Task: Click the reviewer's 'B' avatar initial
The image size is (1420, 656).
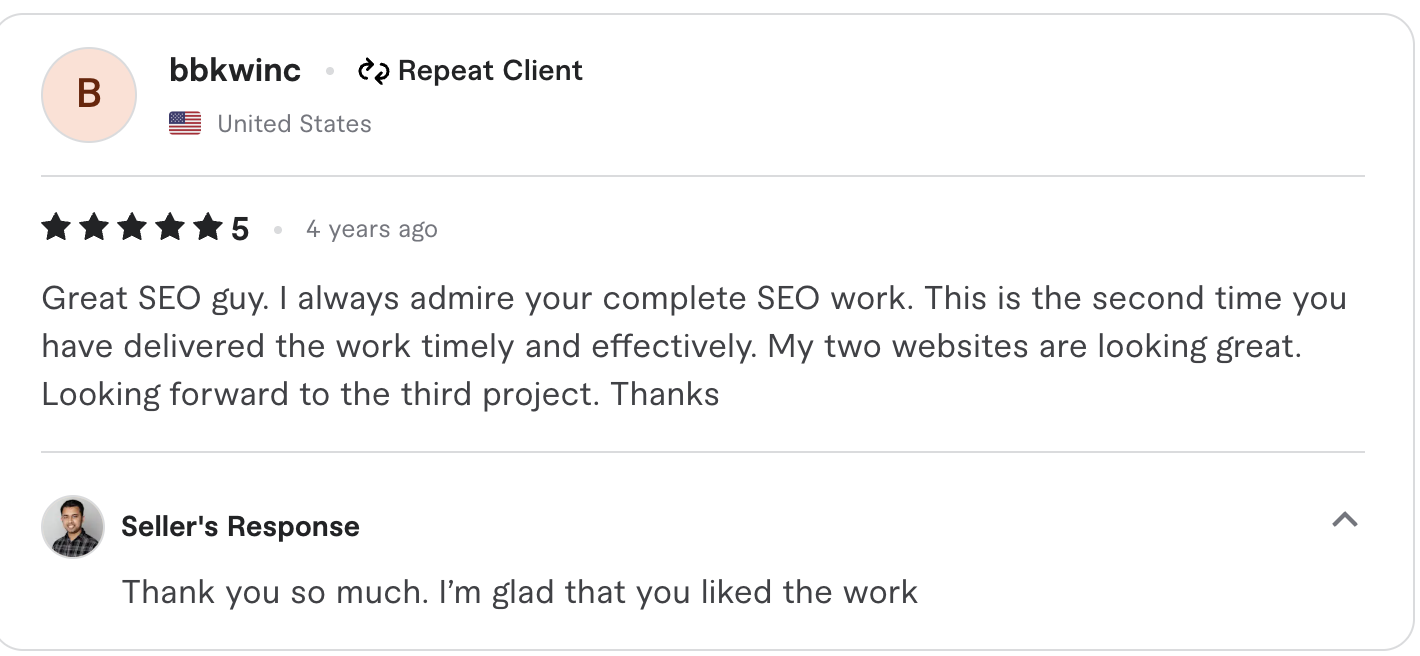Action: click(x=88, y=94)
